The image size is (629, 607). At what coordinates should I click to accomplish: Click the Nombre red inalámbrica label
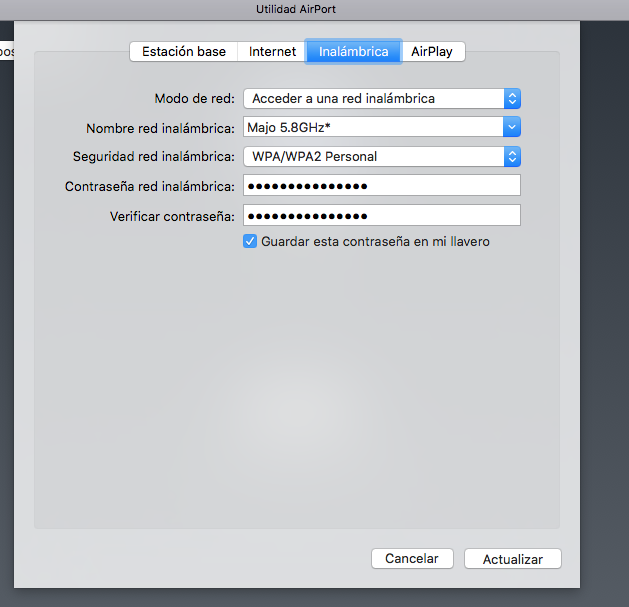160,128
